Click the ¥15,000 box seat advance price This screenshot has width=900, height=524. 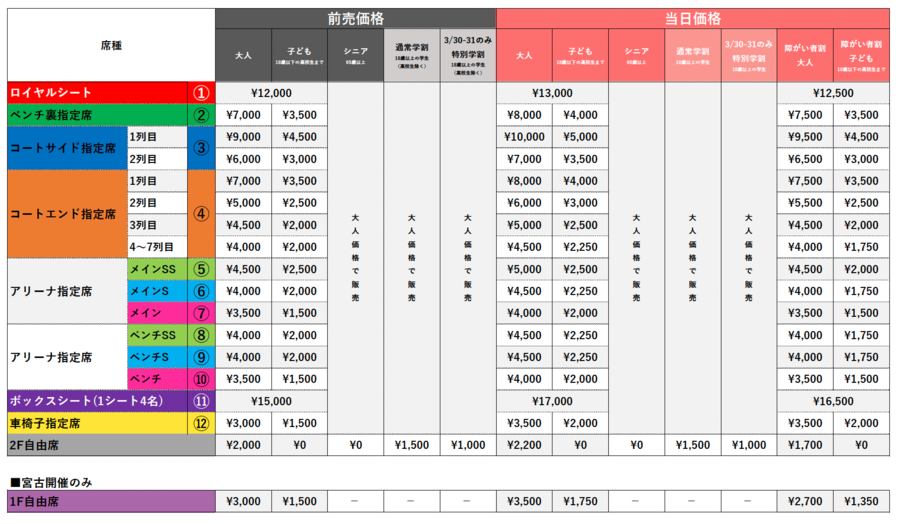pos(271,400)
